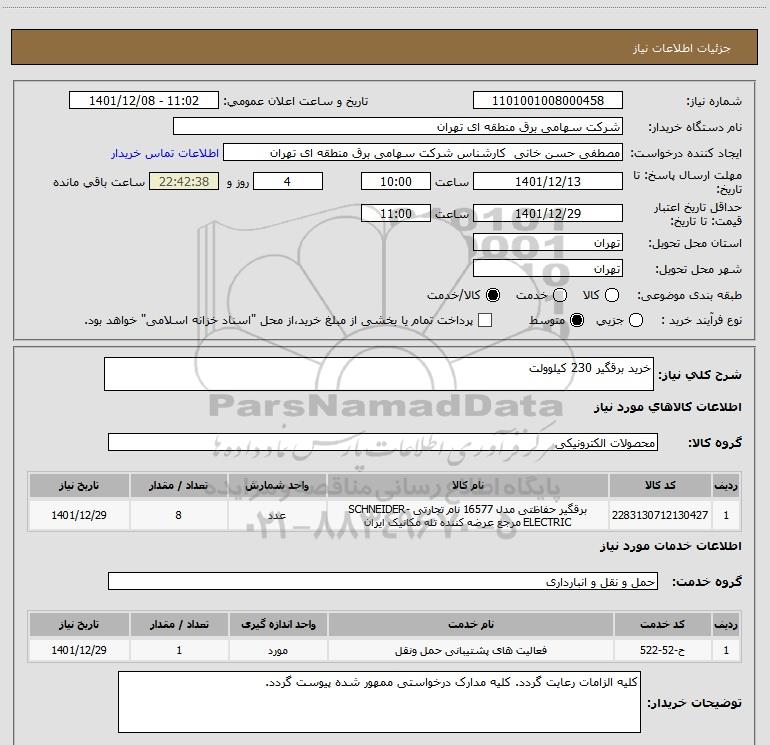Click goods table header تعداد / مقدار

coord(179,485)
